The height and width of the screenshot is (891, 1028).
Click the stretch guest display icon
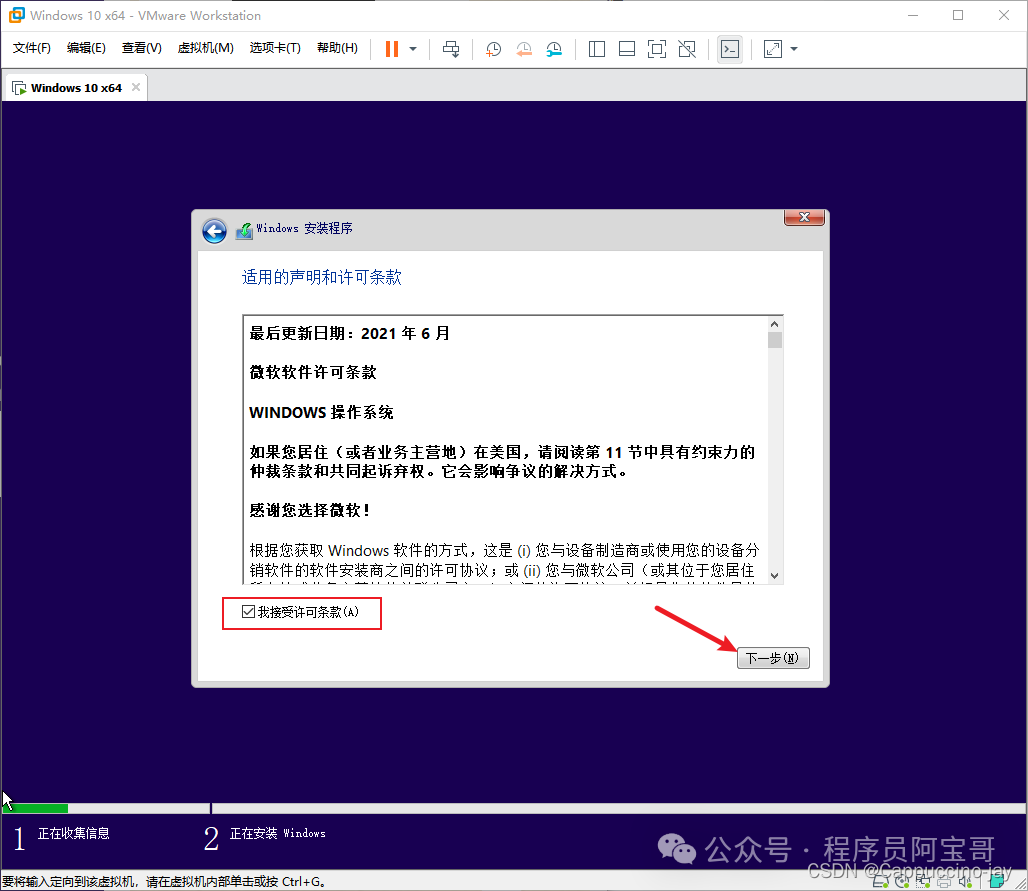(x=773, y=49)
